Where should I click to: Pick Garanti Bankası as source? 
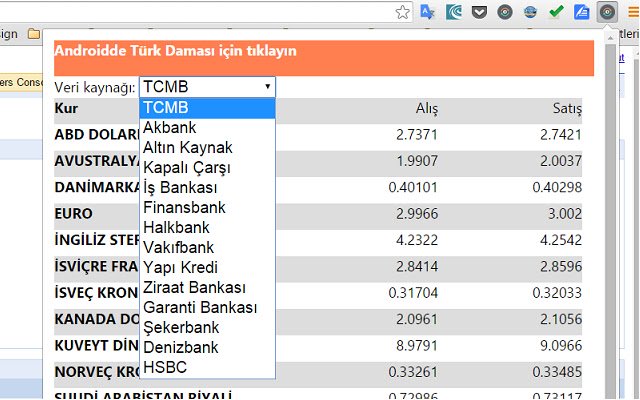click(x=207, y=308)
